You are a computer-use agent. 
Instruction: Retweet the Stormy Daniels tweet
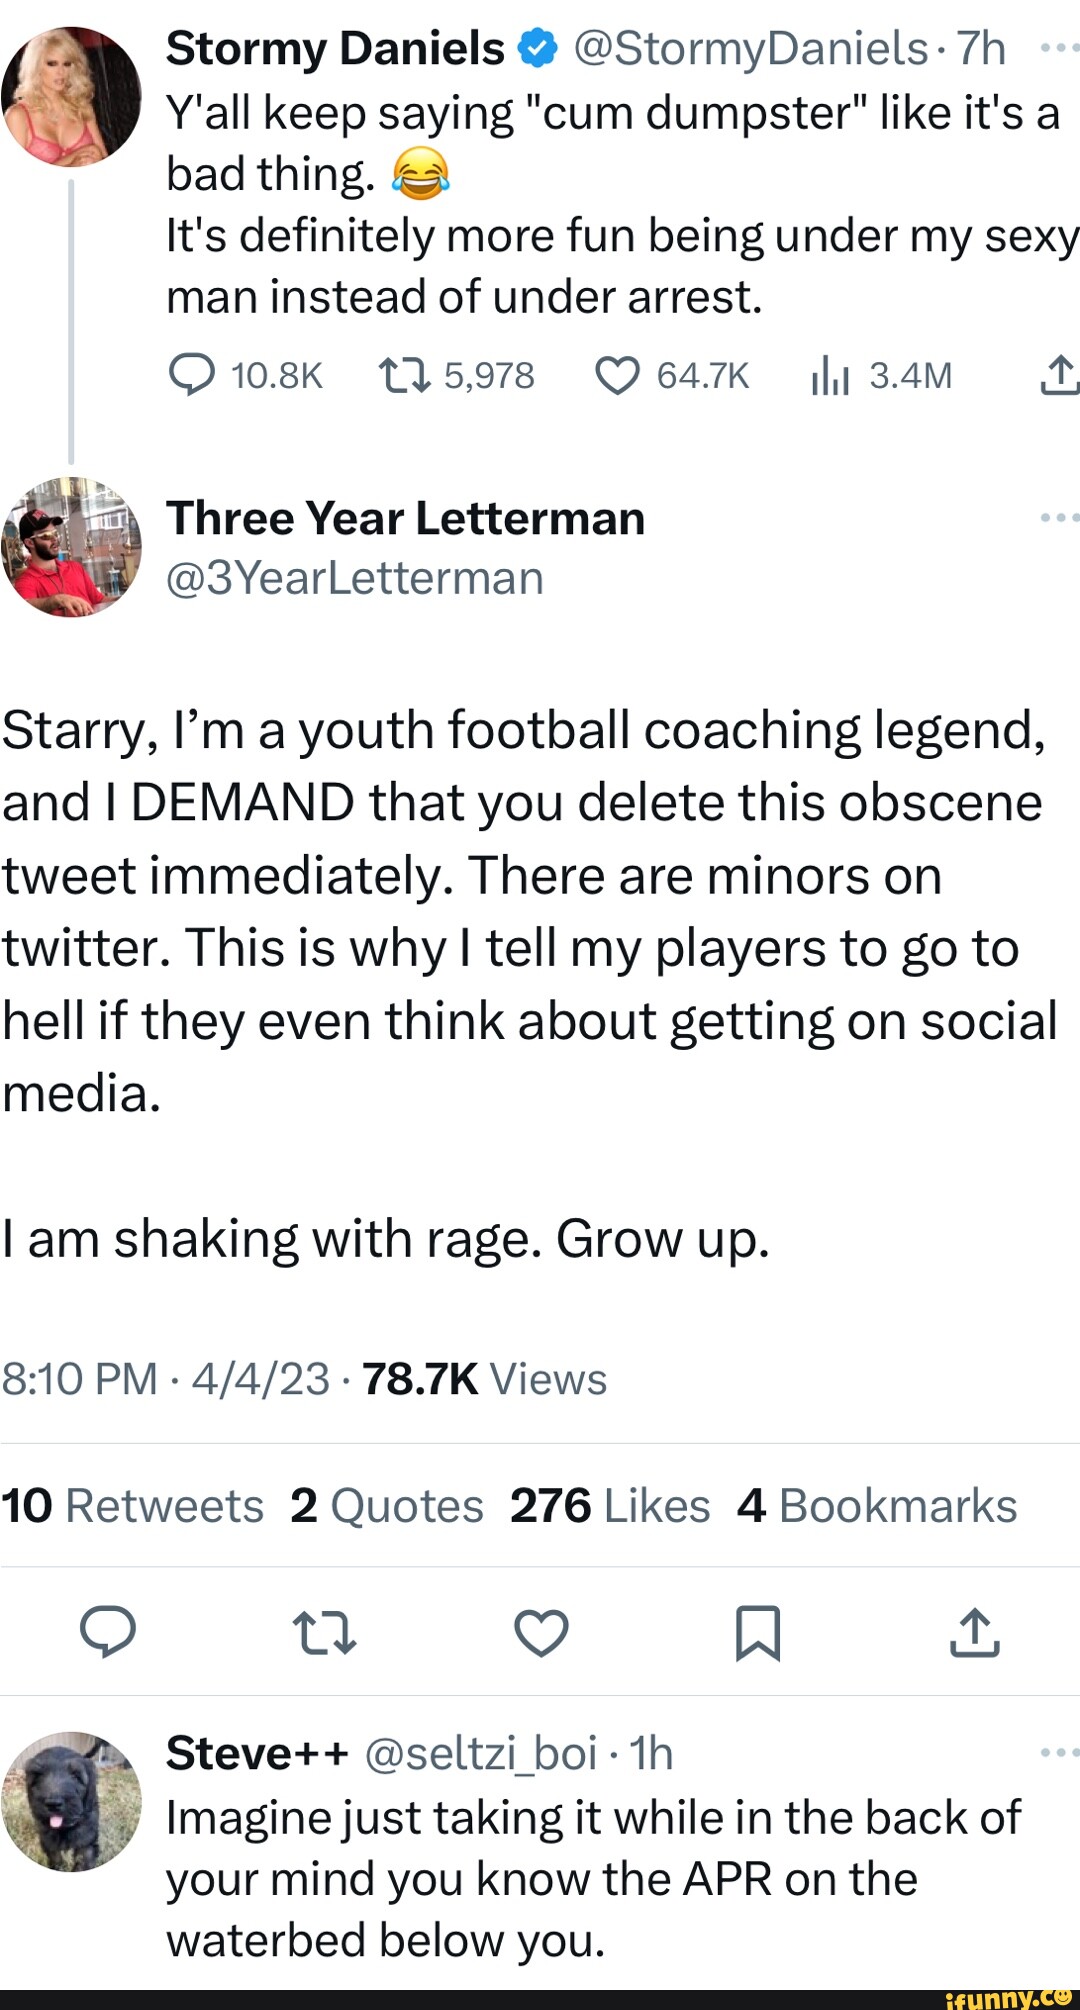456,376
